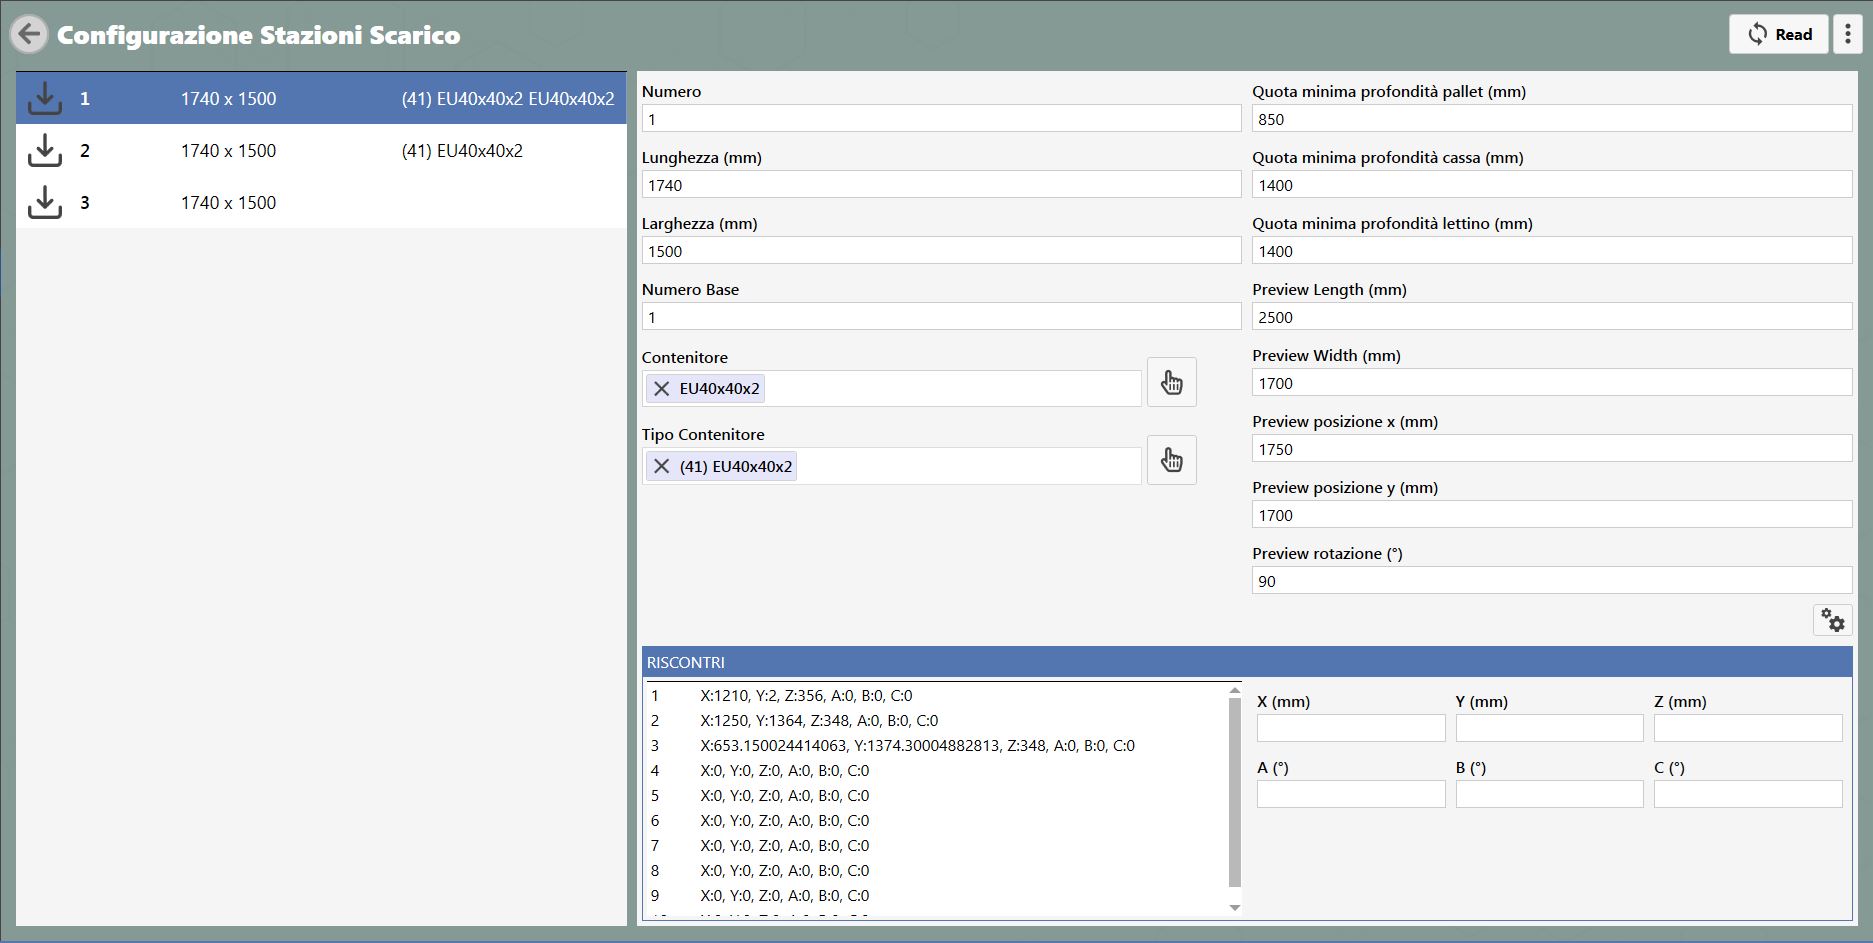Remove EU40x40x2 tag from Contenitore
The width and height of the screenshot is (1873, 943).
[x=661, y=388]
